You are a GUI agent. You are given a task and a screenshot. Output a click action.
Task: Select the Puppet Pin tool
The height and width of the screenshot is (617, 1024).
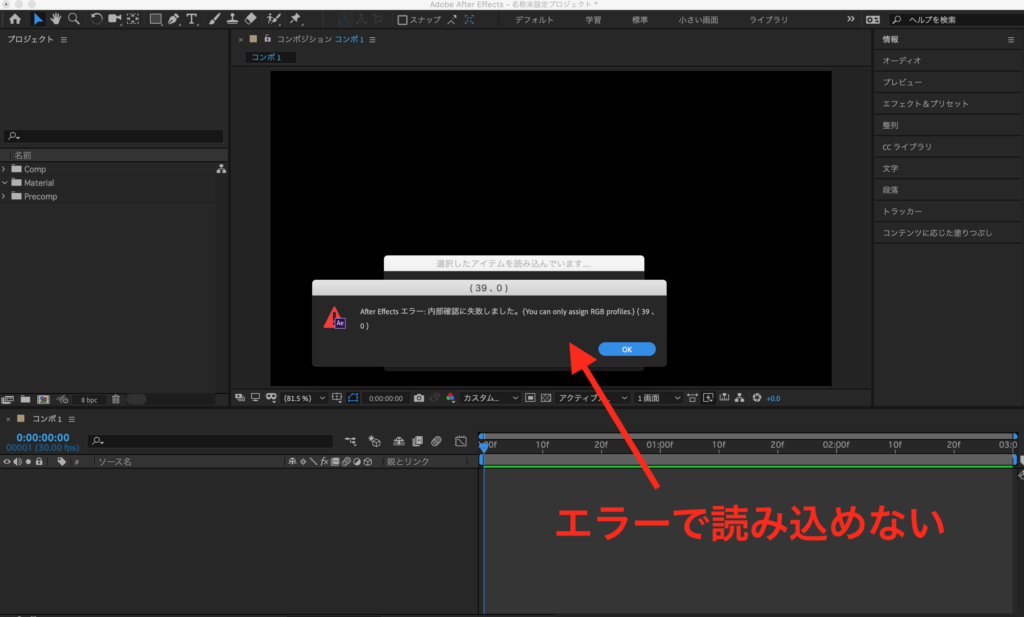pyautogui.click(x=295, y=19)
